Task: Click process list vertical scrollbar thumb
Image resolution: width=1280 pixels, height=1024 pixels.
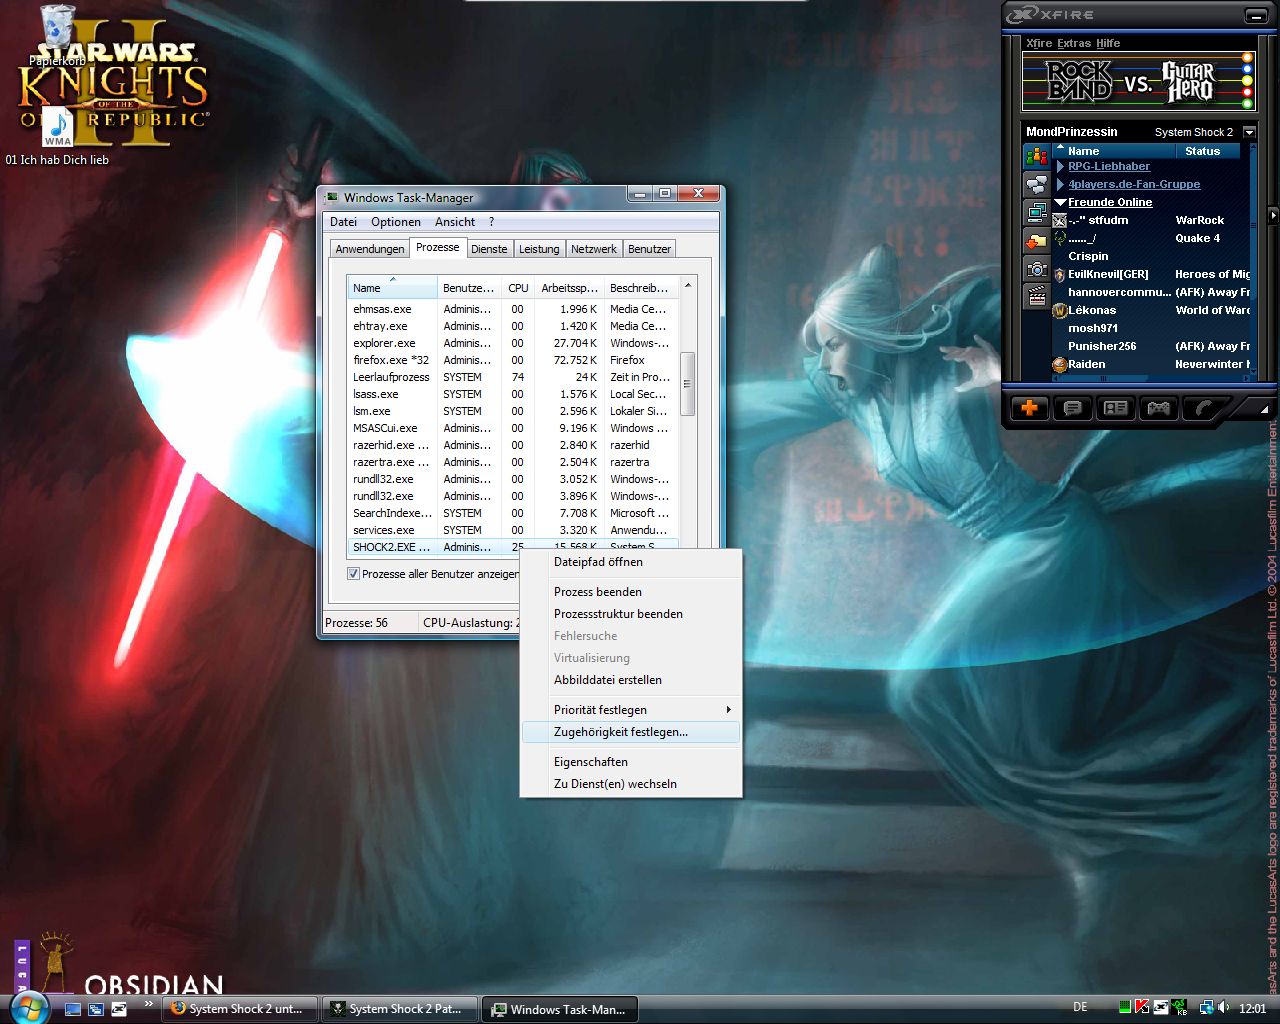Action: (687, 384)
